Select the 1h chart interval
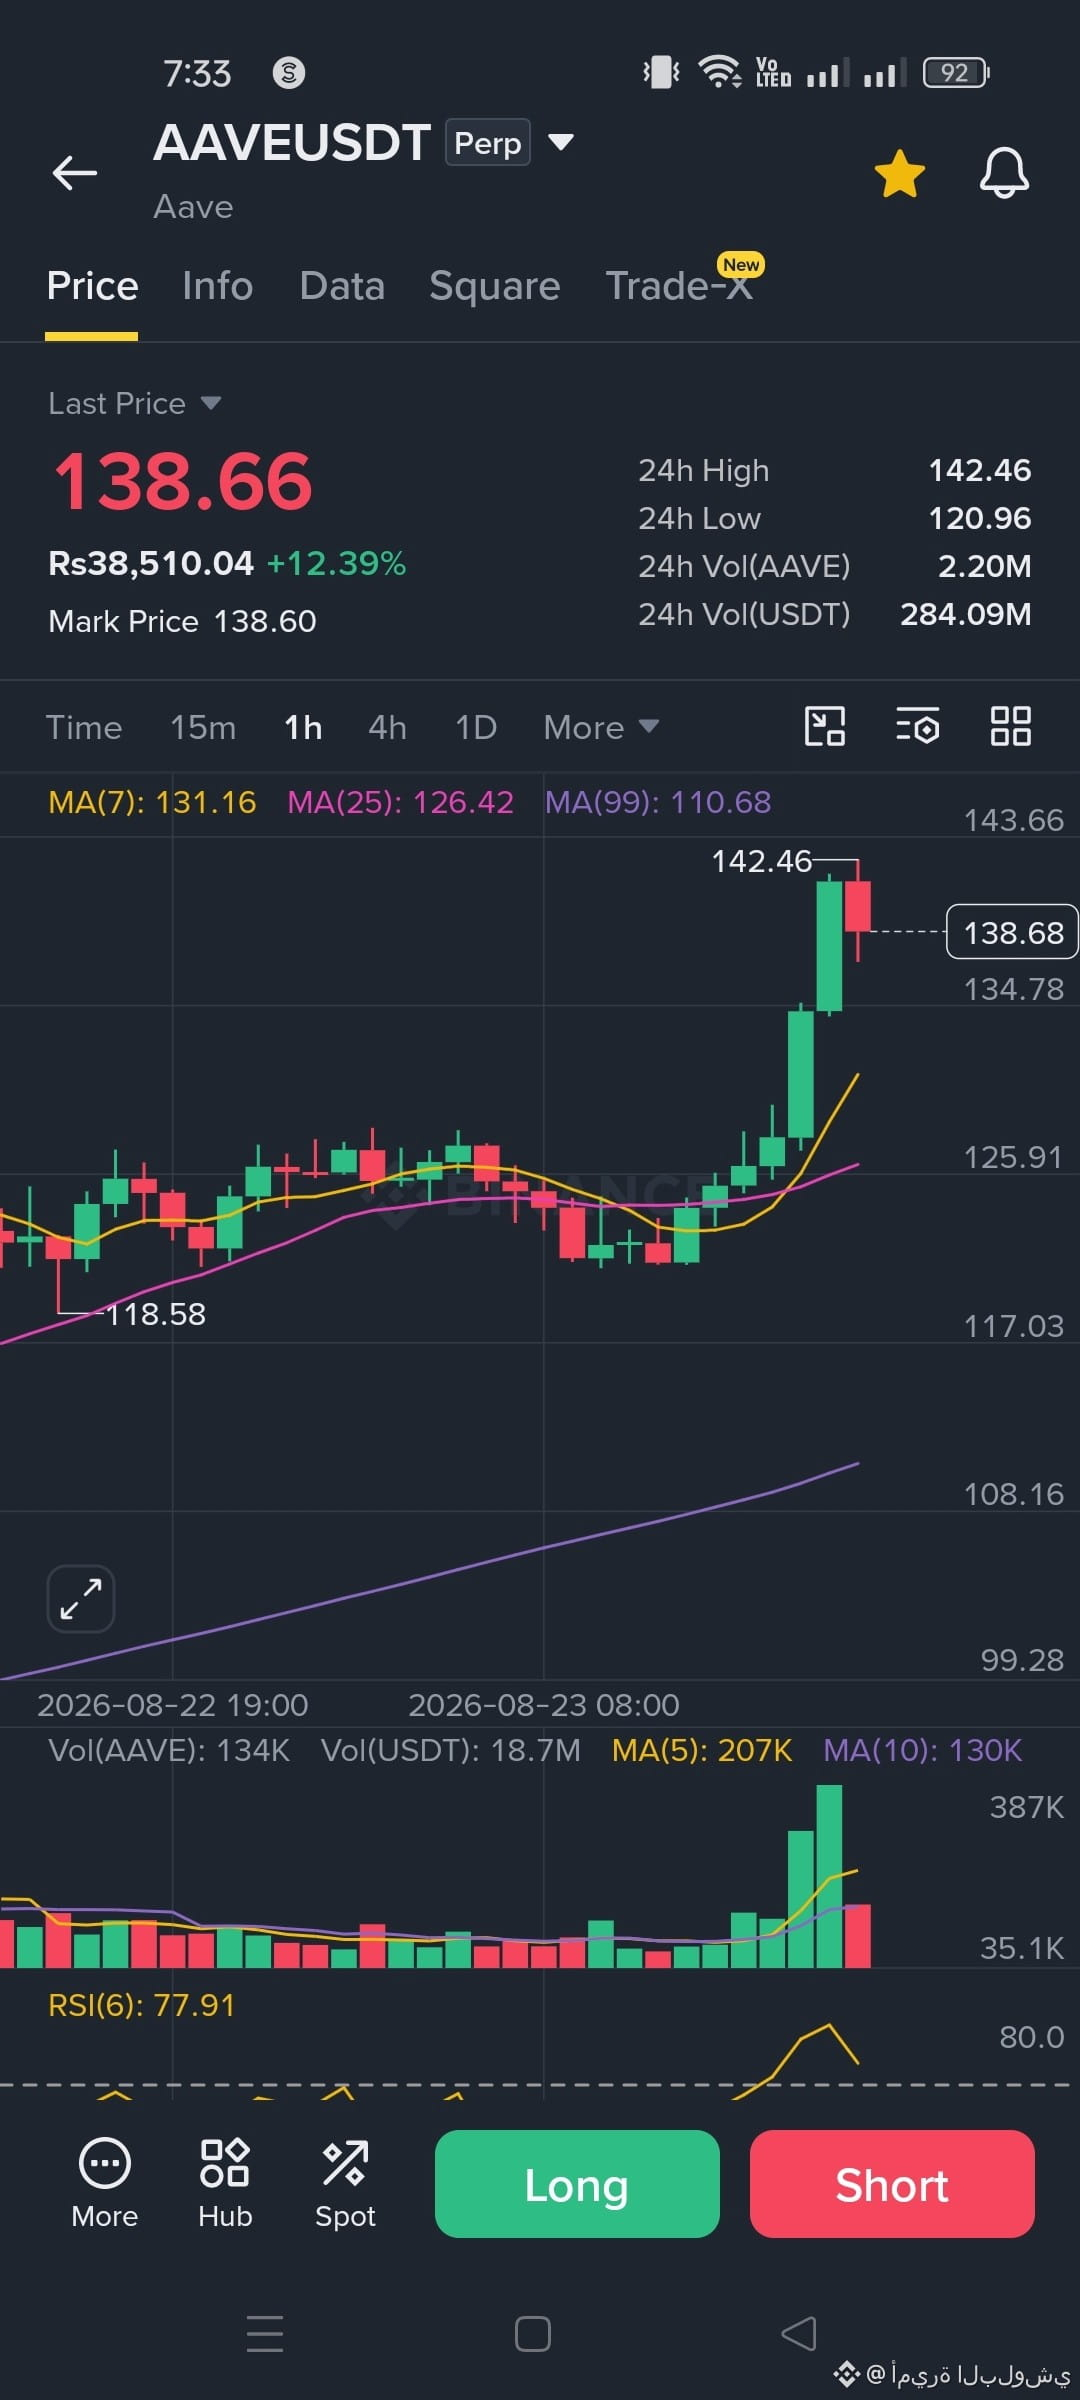 pos(303,727)
